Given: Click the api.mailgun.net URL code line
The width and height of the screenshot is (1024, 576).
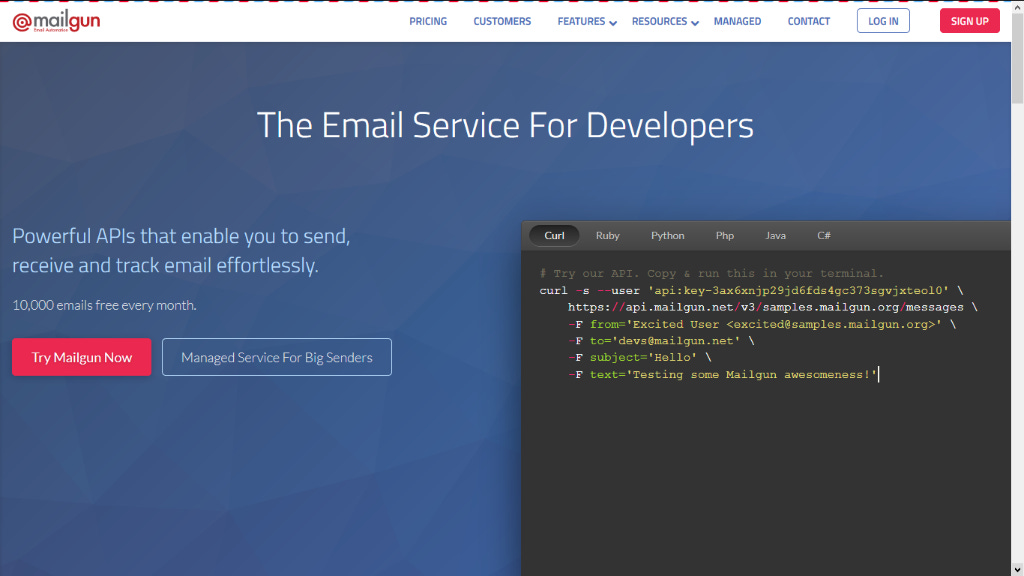Looking at the screenshot, I should point(772,308).
